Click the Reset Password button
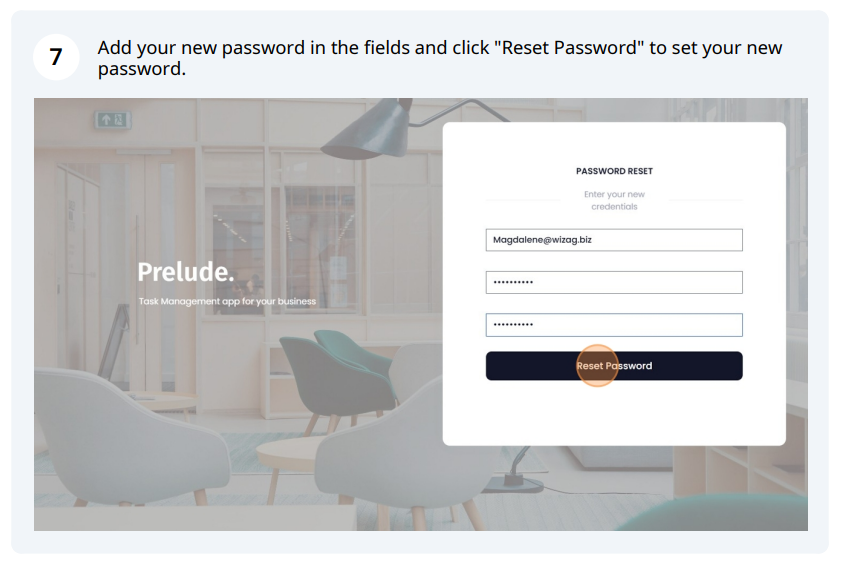The height and width of the screenshot is (583, 844). pyautogui.click(x=614, y=366)
